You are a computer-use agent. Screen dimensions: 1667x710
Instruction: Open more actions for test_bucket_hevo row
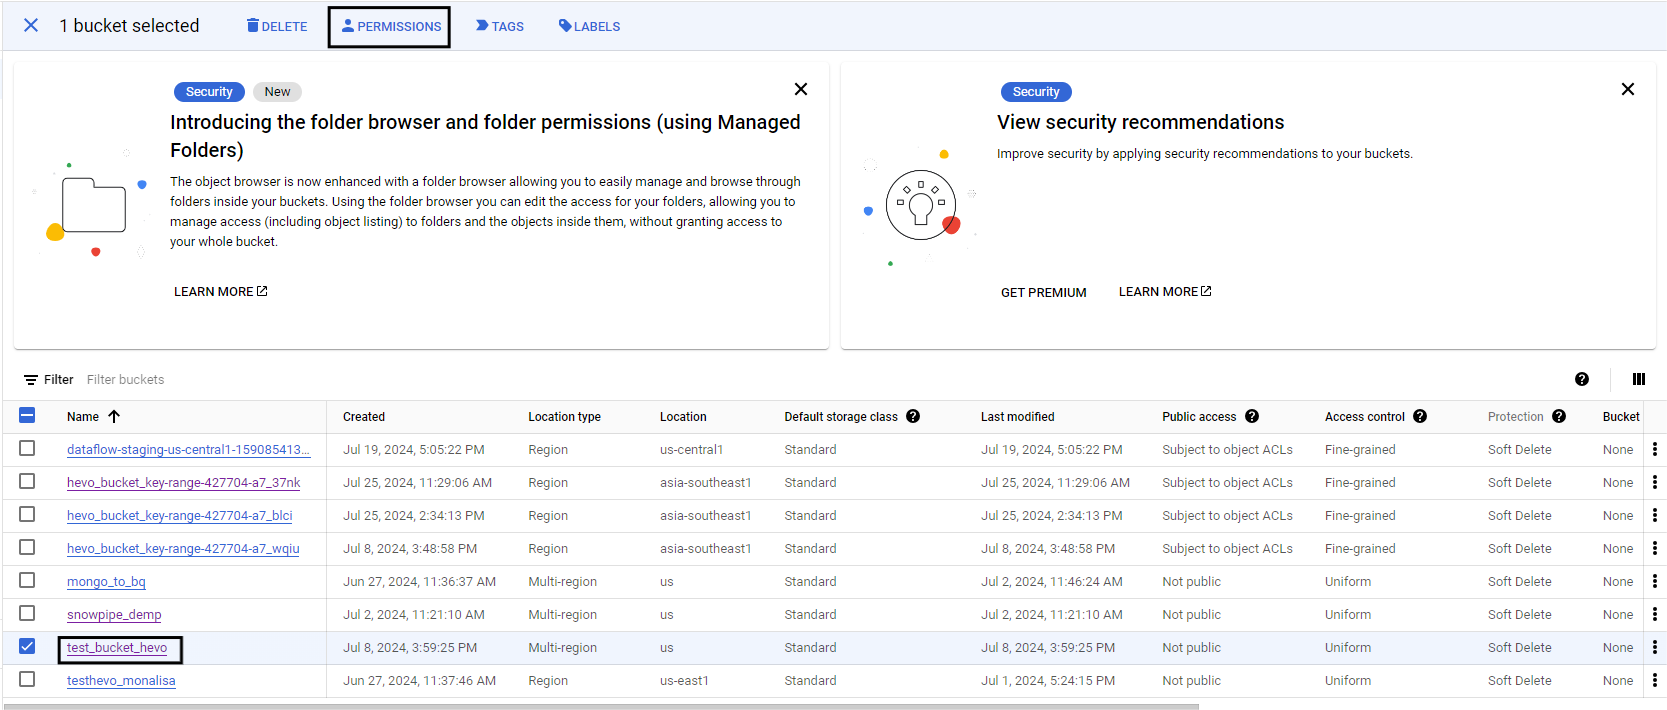(1654, 647)
